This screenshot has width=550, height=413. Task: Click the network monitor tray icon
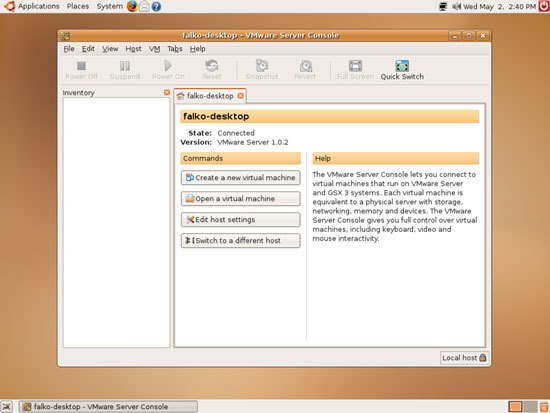click(443, 6)
